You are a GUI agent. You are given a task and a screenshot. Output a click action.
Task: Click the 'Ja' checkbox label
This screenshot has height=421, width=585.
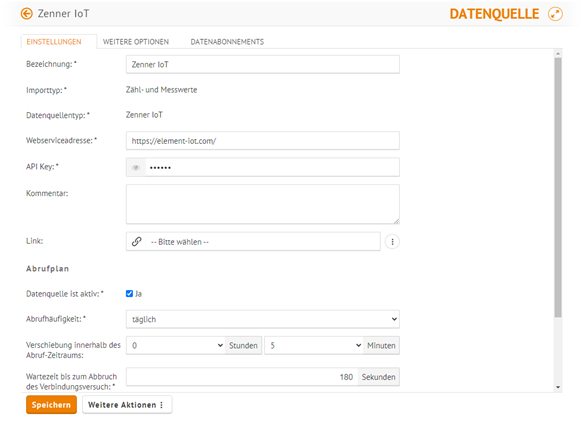tap(138, 294)
